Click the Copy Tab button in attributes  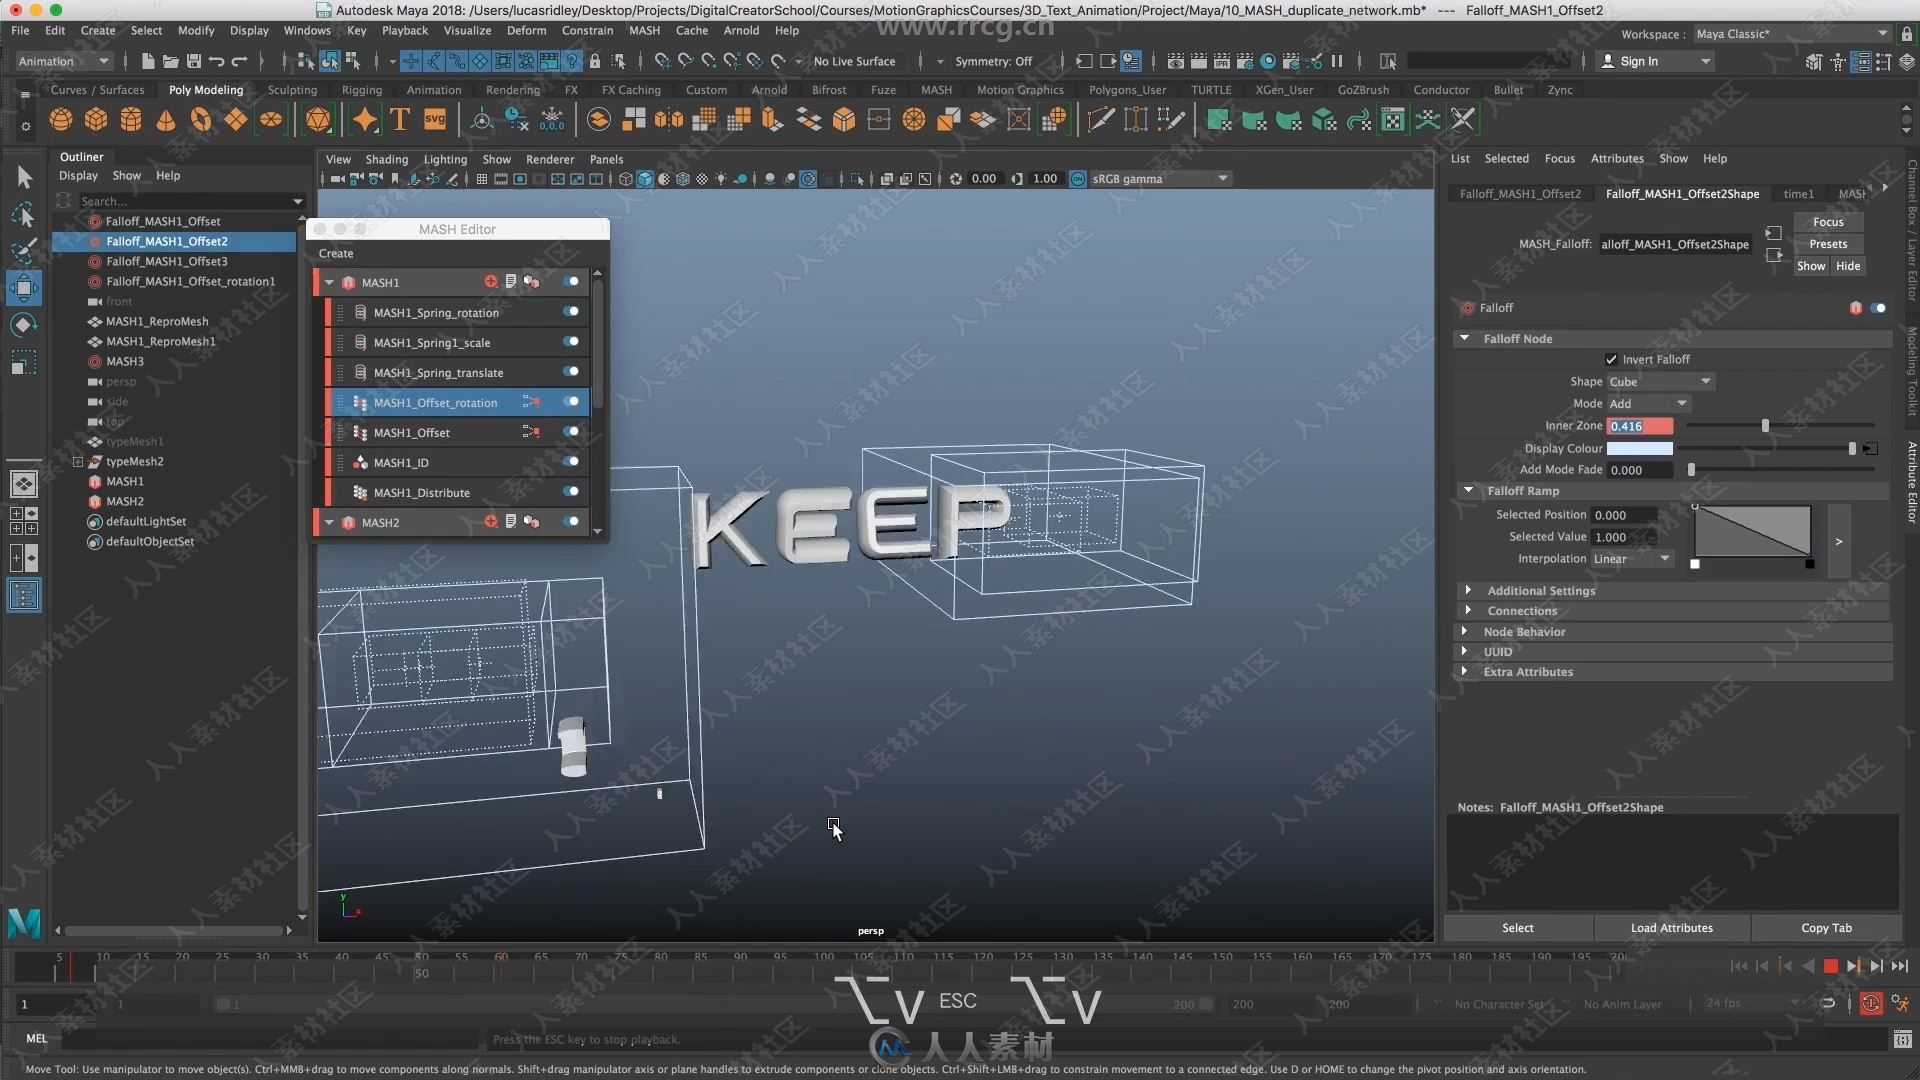click(1826, 927)
